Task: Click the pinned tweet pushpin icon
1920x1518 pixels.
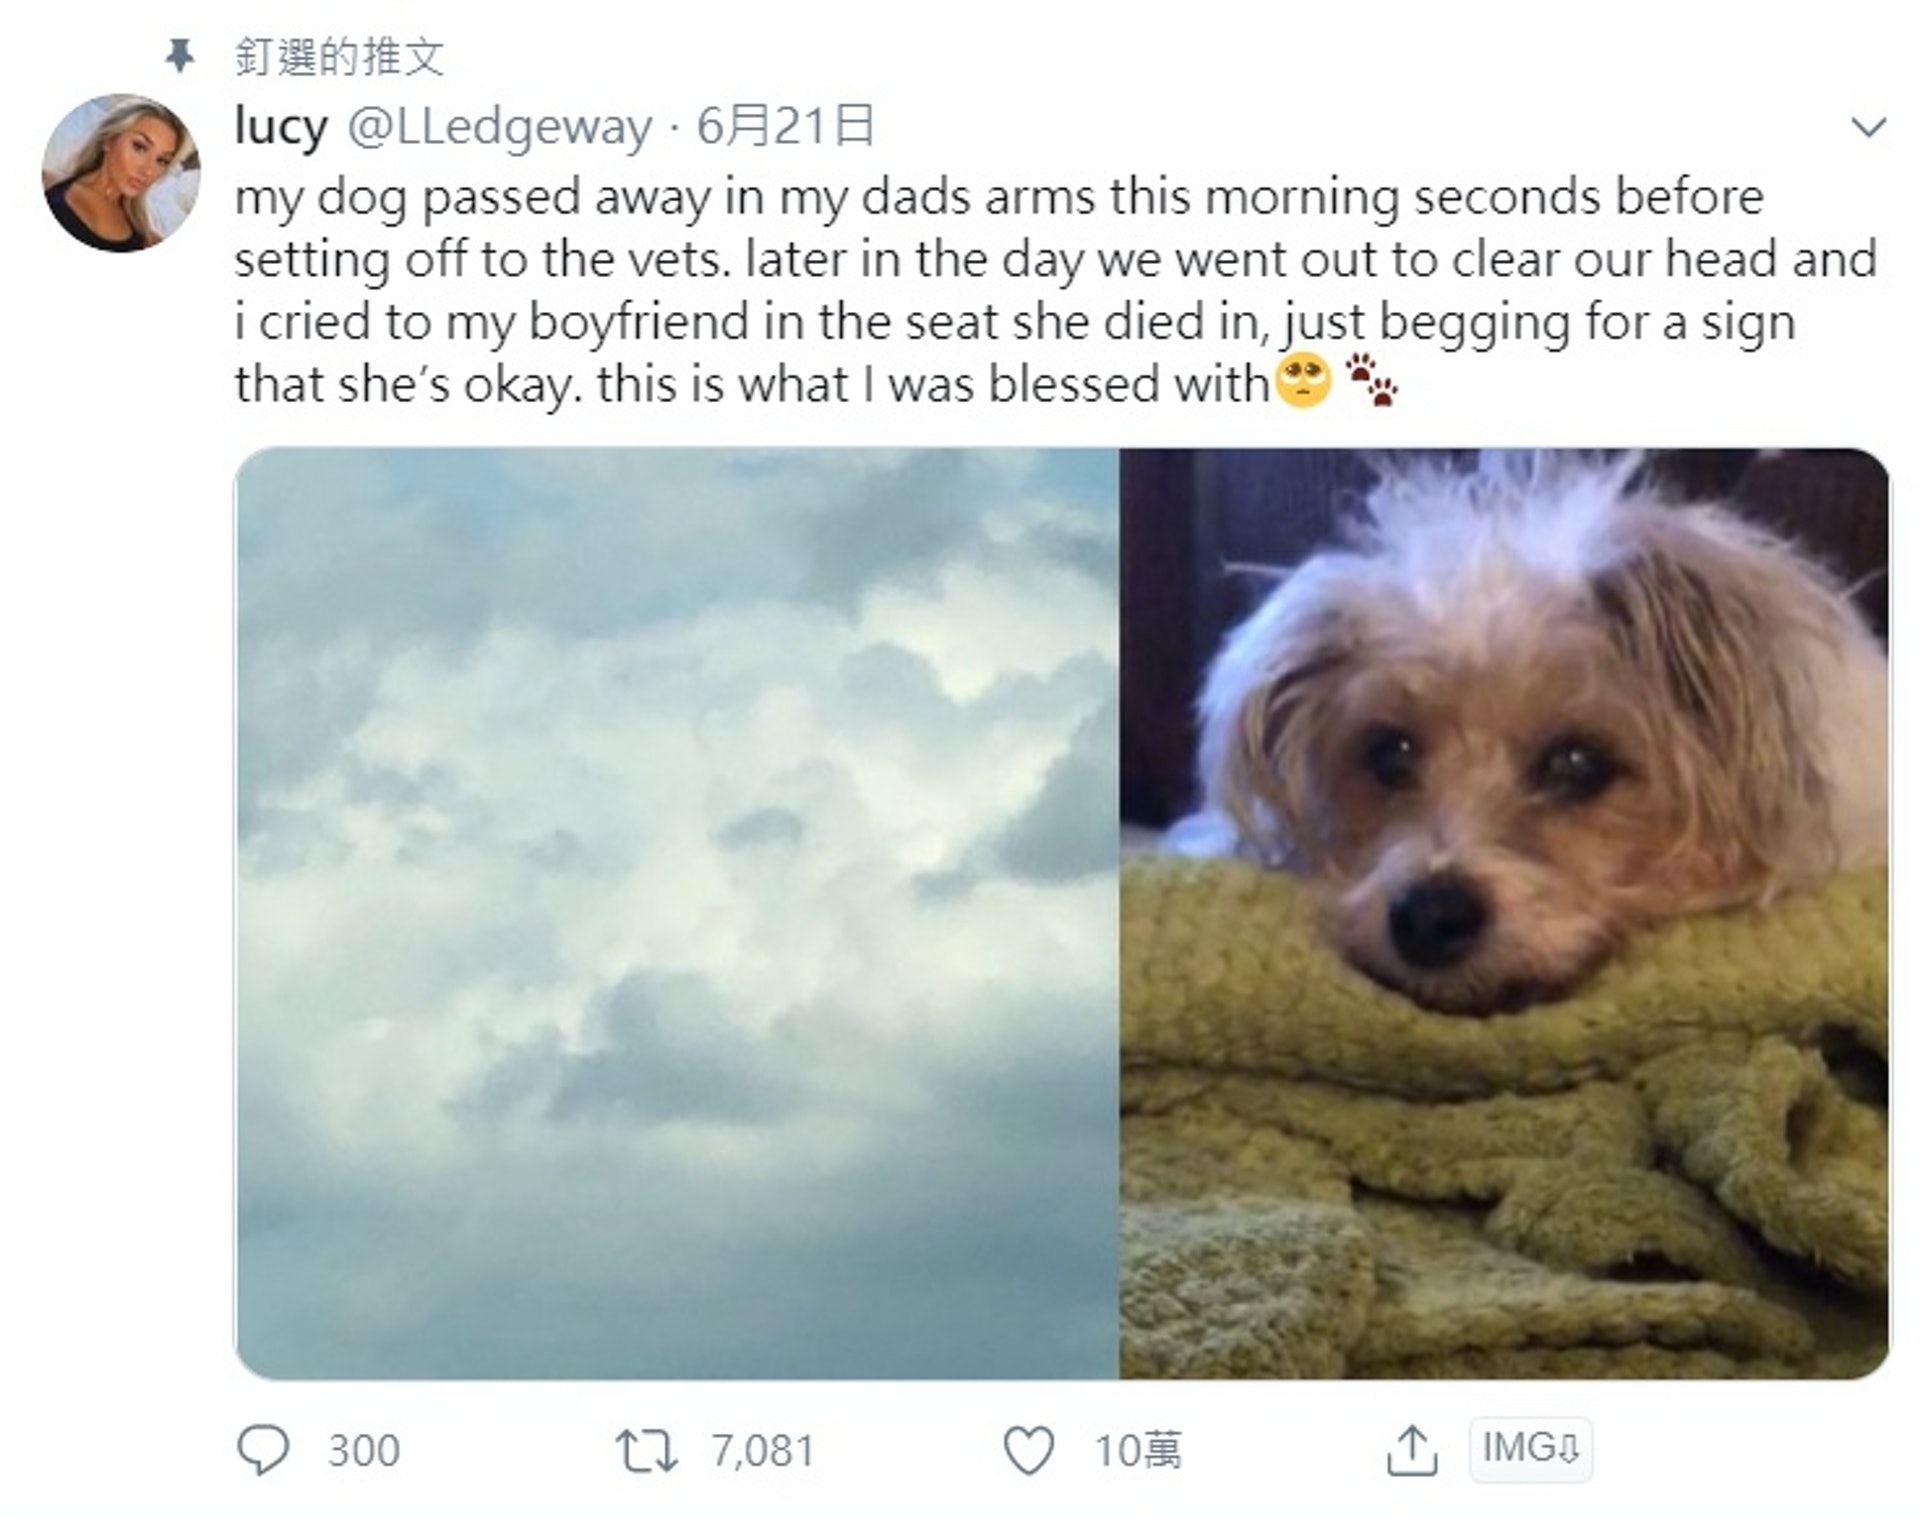Action: [180, 56]
